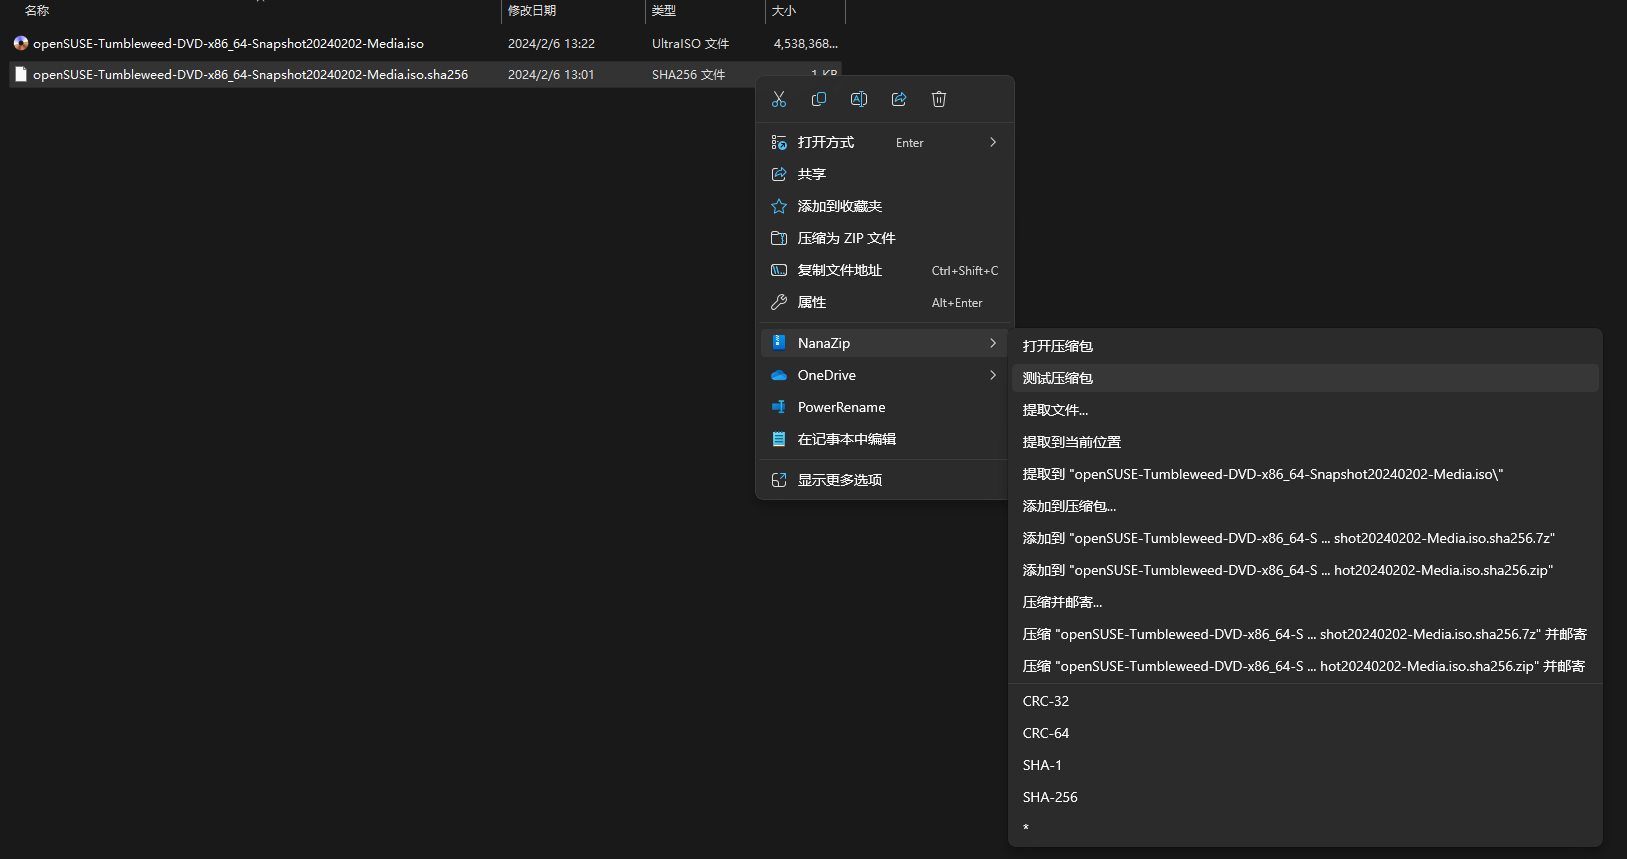Click the star icon for 添加到收藏夹
This screenshot has height=859, width=1627.
779,206
